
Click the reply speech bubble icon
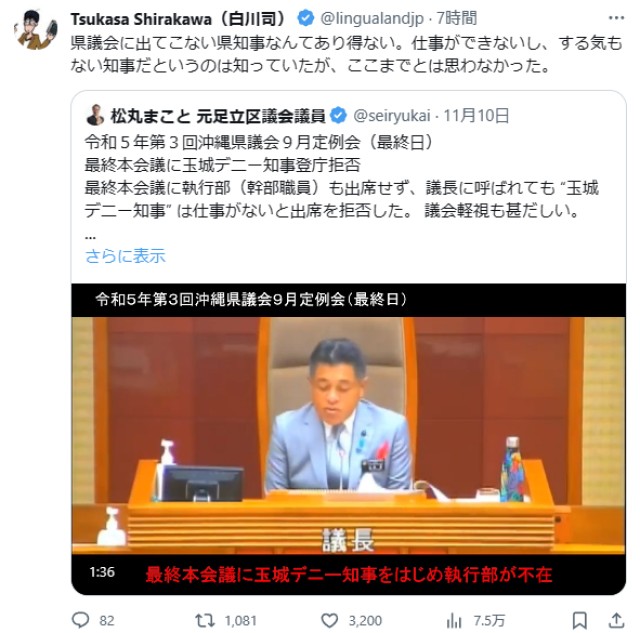(80, 620)
